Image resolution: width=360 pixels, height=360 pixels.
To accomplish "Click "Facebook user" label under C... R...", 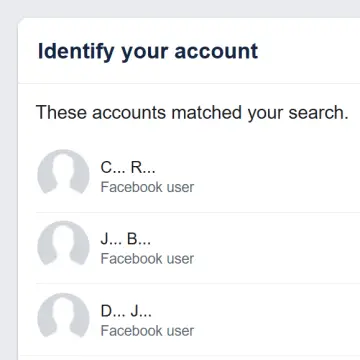I will tap(147, 187).
